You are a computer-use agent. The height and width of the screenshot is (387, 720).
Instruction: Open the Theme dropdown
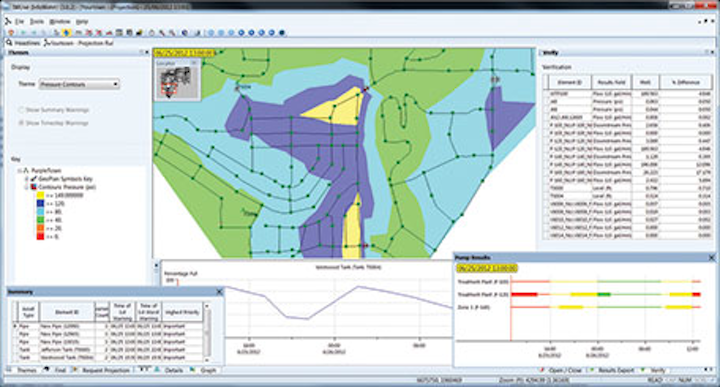(79, 84)
